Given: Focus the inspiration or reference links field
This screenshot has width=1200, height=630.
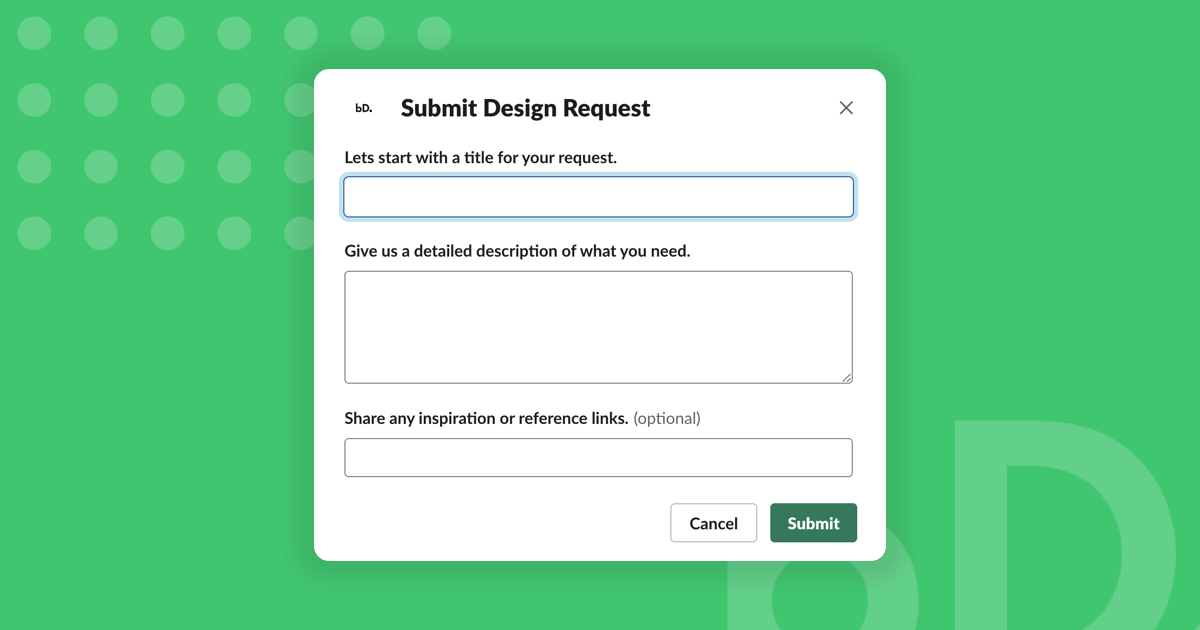Looking at the screenshot, I should 598,457.
